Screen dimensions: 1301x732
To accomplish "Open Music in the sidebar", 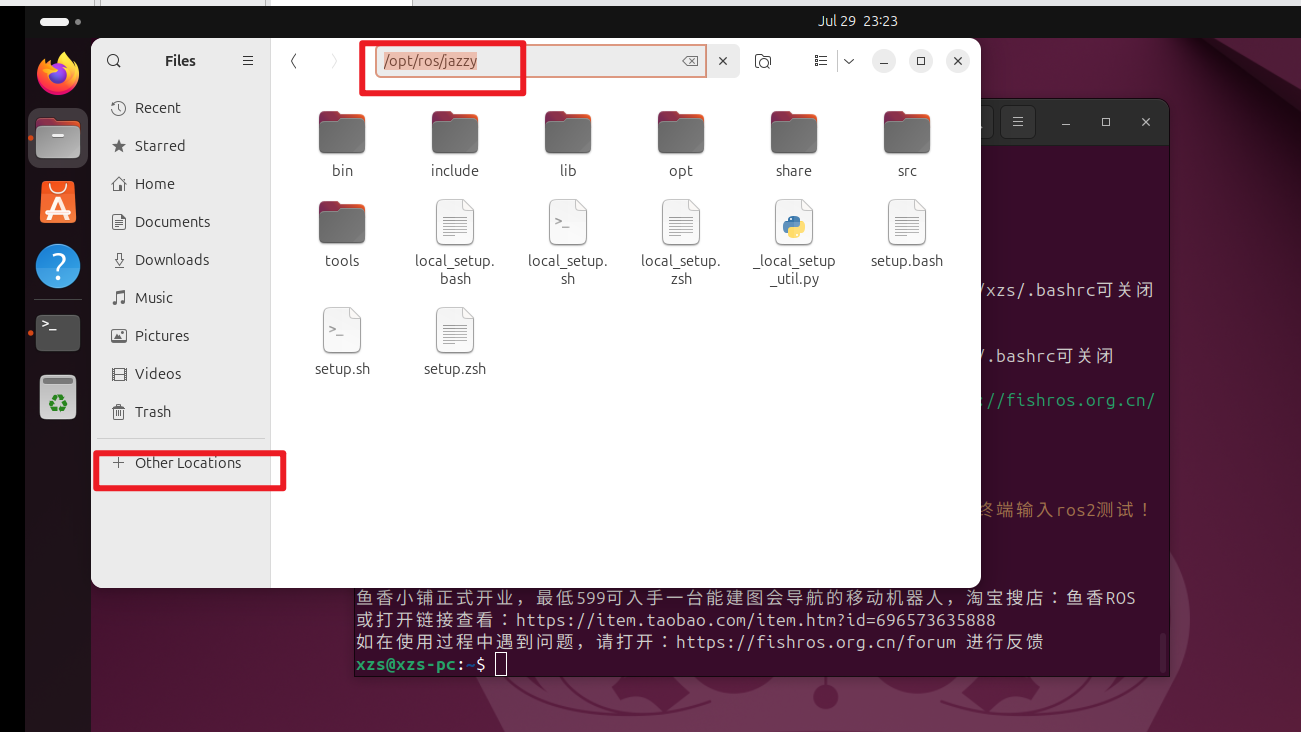I will click(180, 298).
